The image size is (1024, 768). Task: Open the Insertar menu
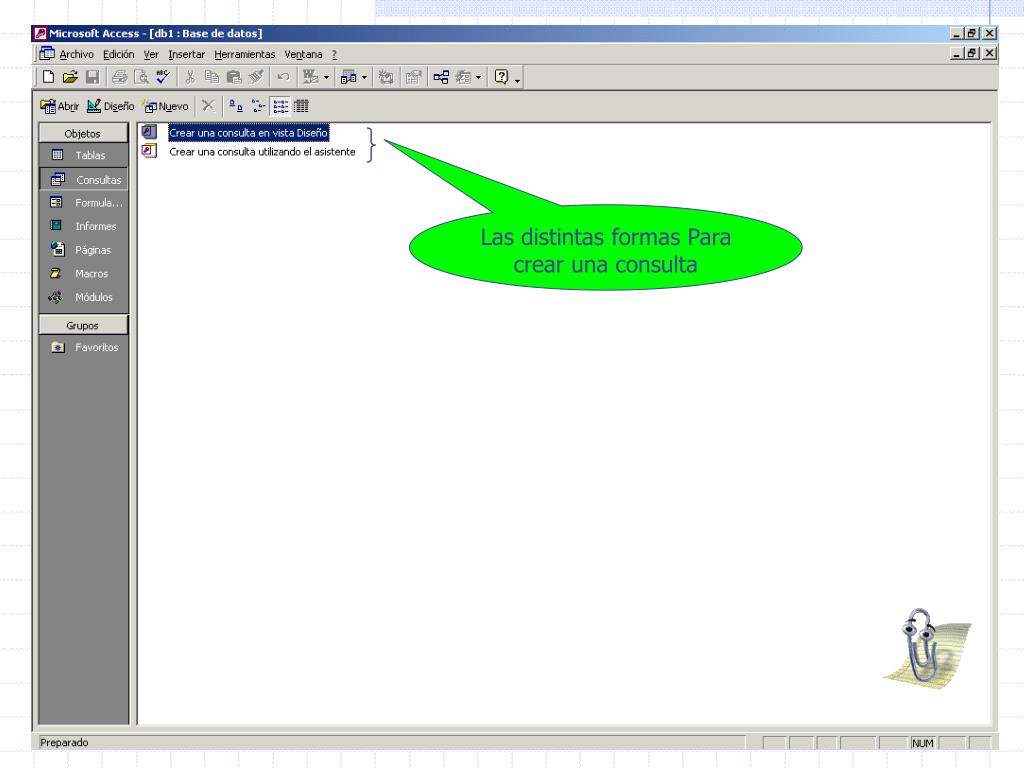point(187,54)
